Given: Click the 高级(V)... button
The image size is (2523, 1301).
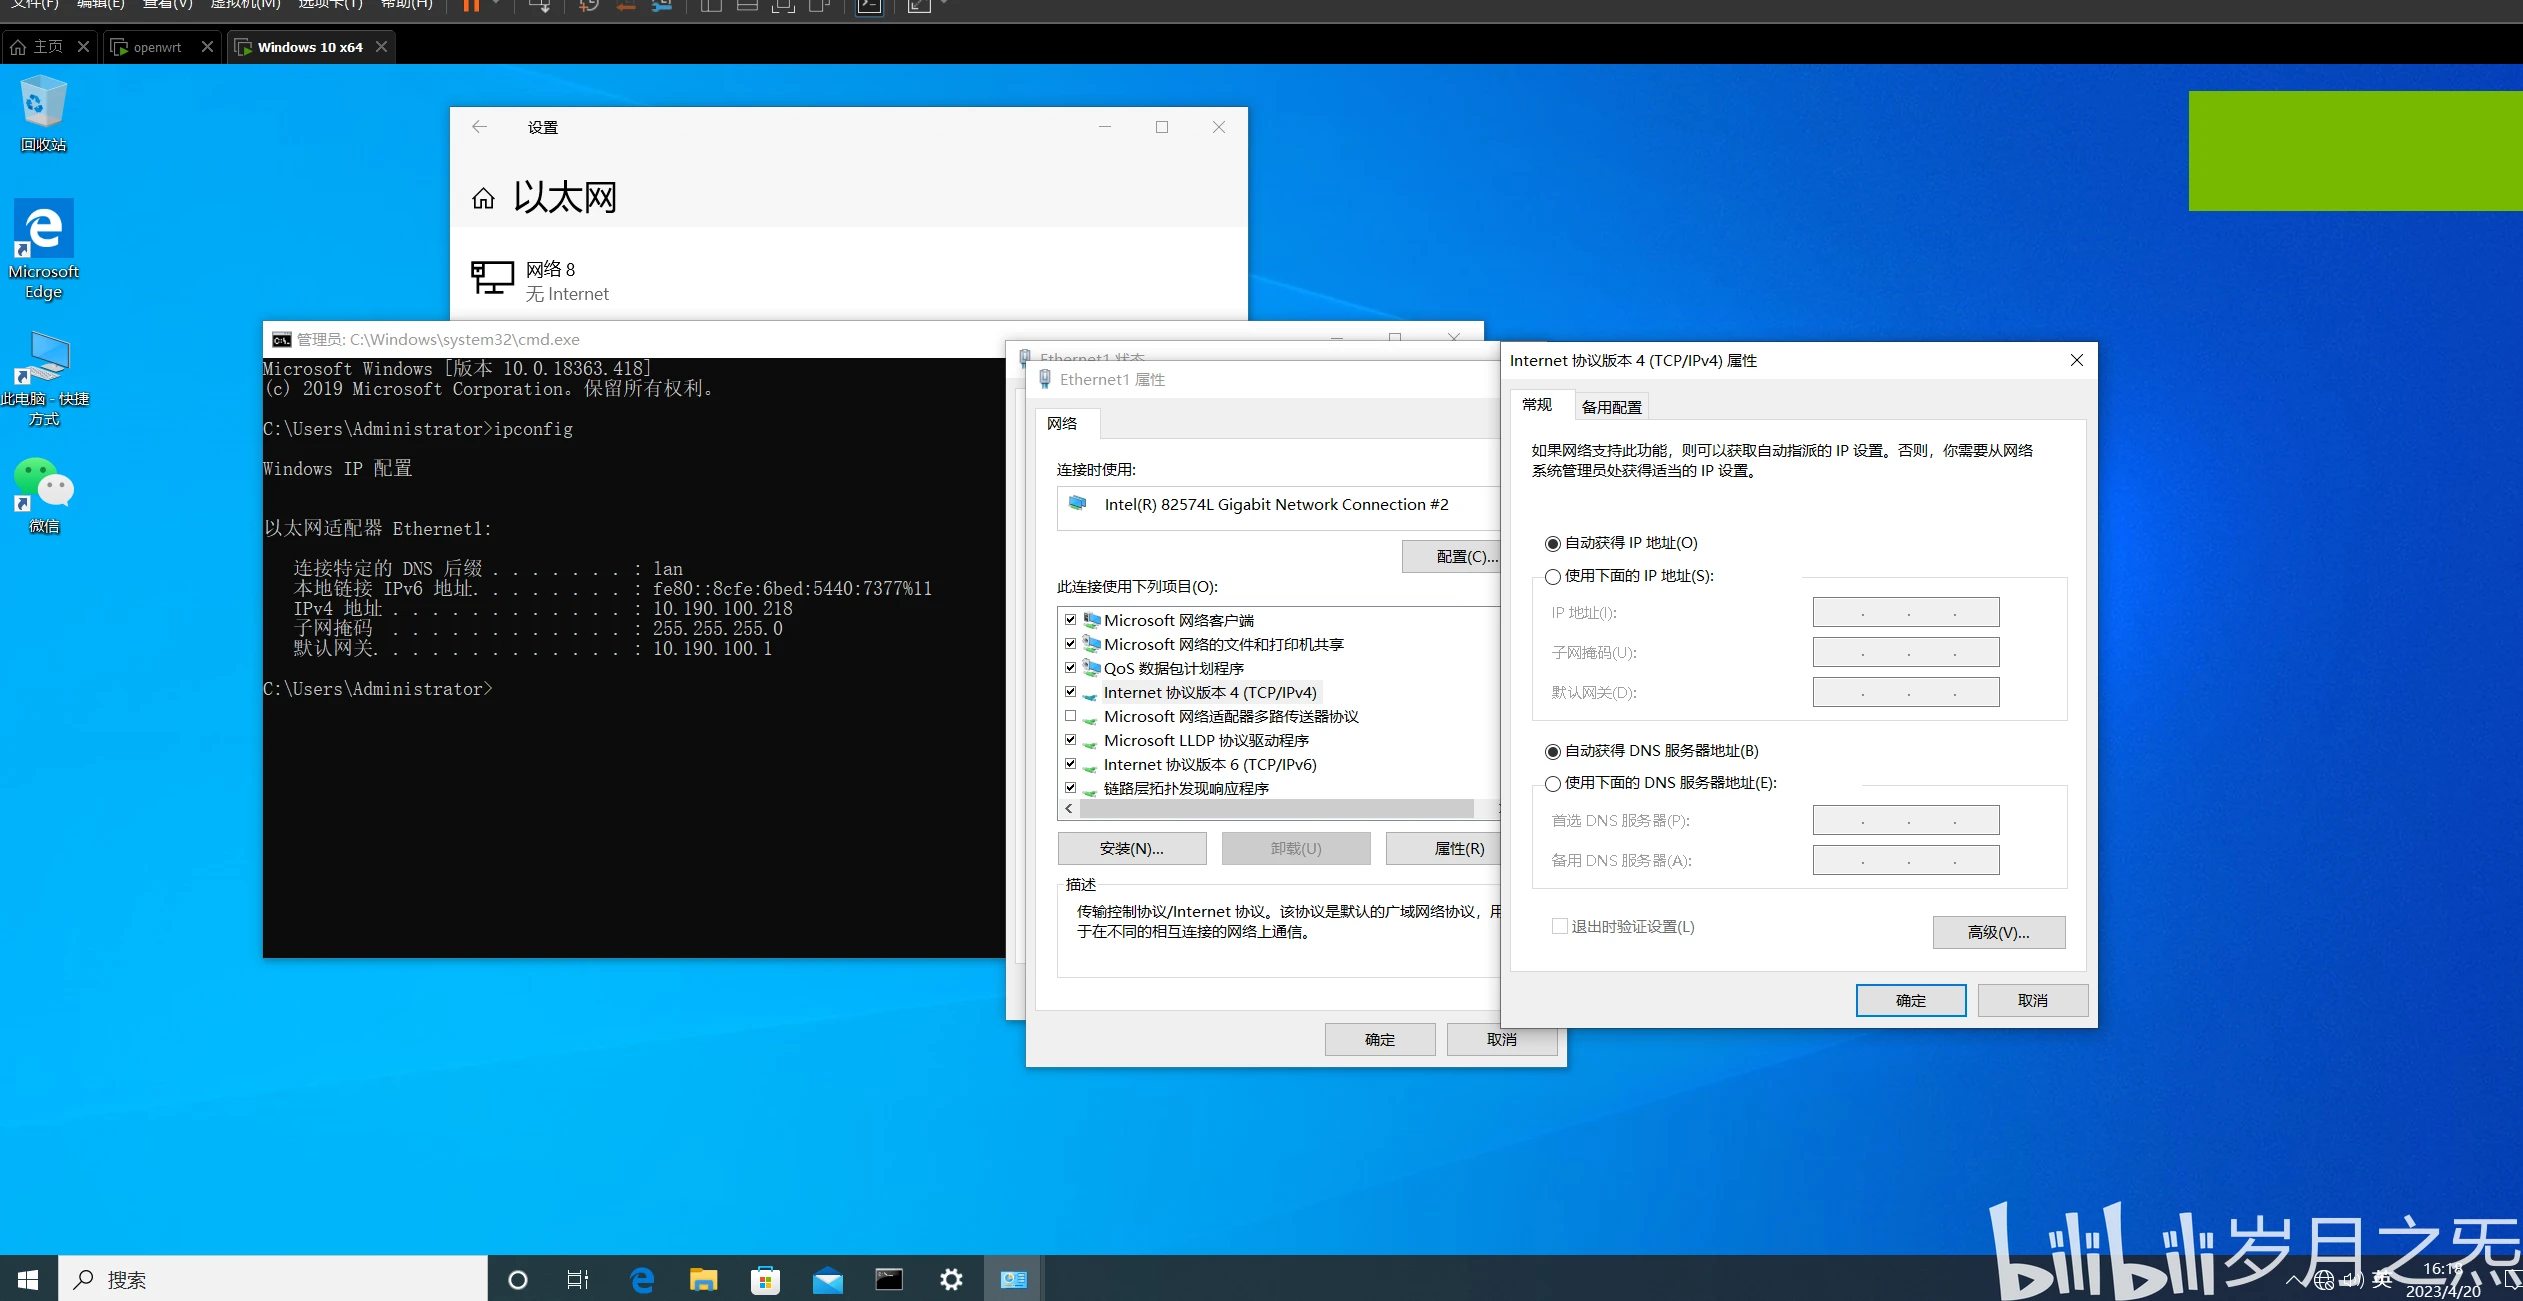Looking at the screenshot, I should pos(1998,932).
